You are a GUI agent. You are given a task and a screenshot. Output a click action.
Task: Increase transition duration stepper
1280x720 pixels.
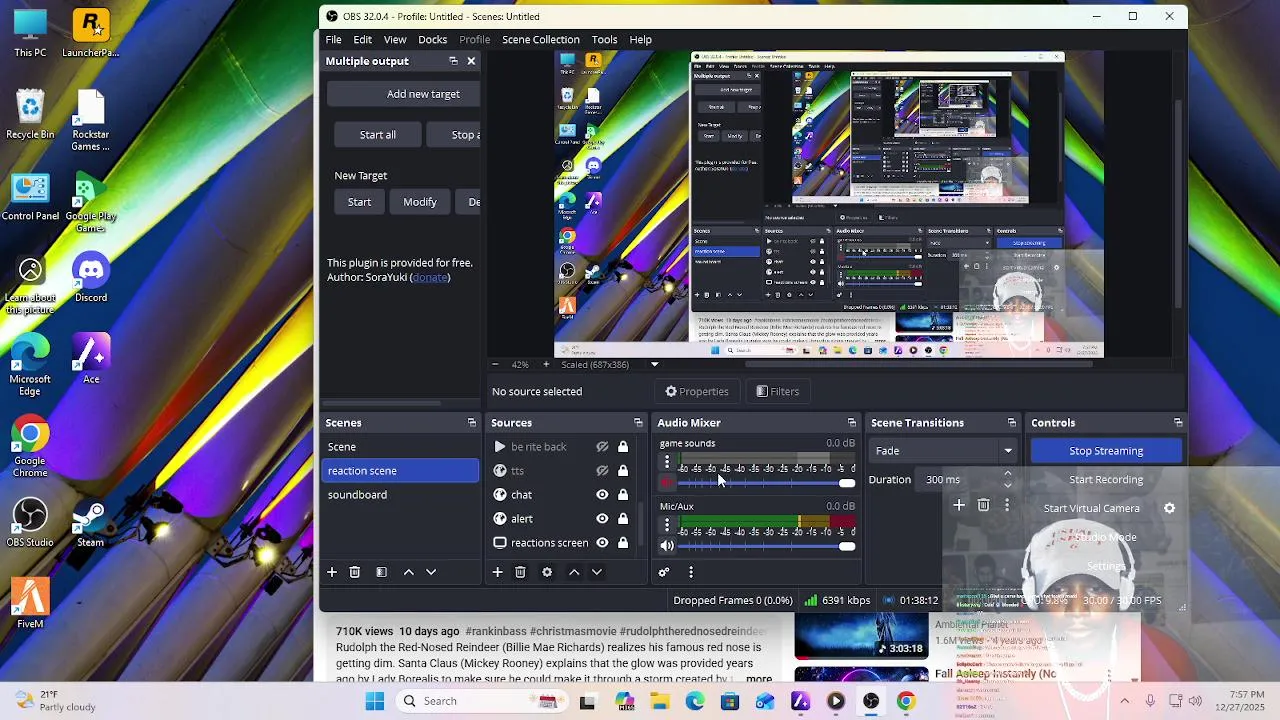click(x=1007, y=474)
